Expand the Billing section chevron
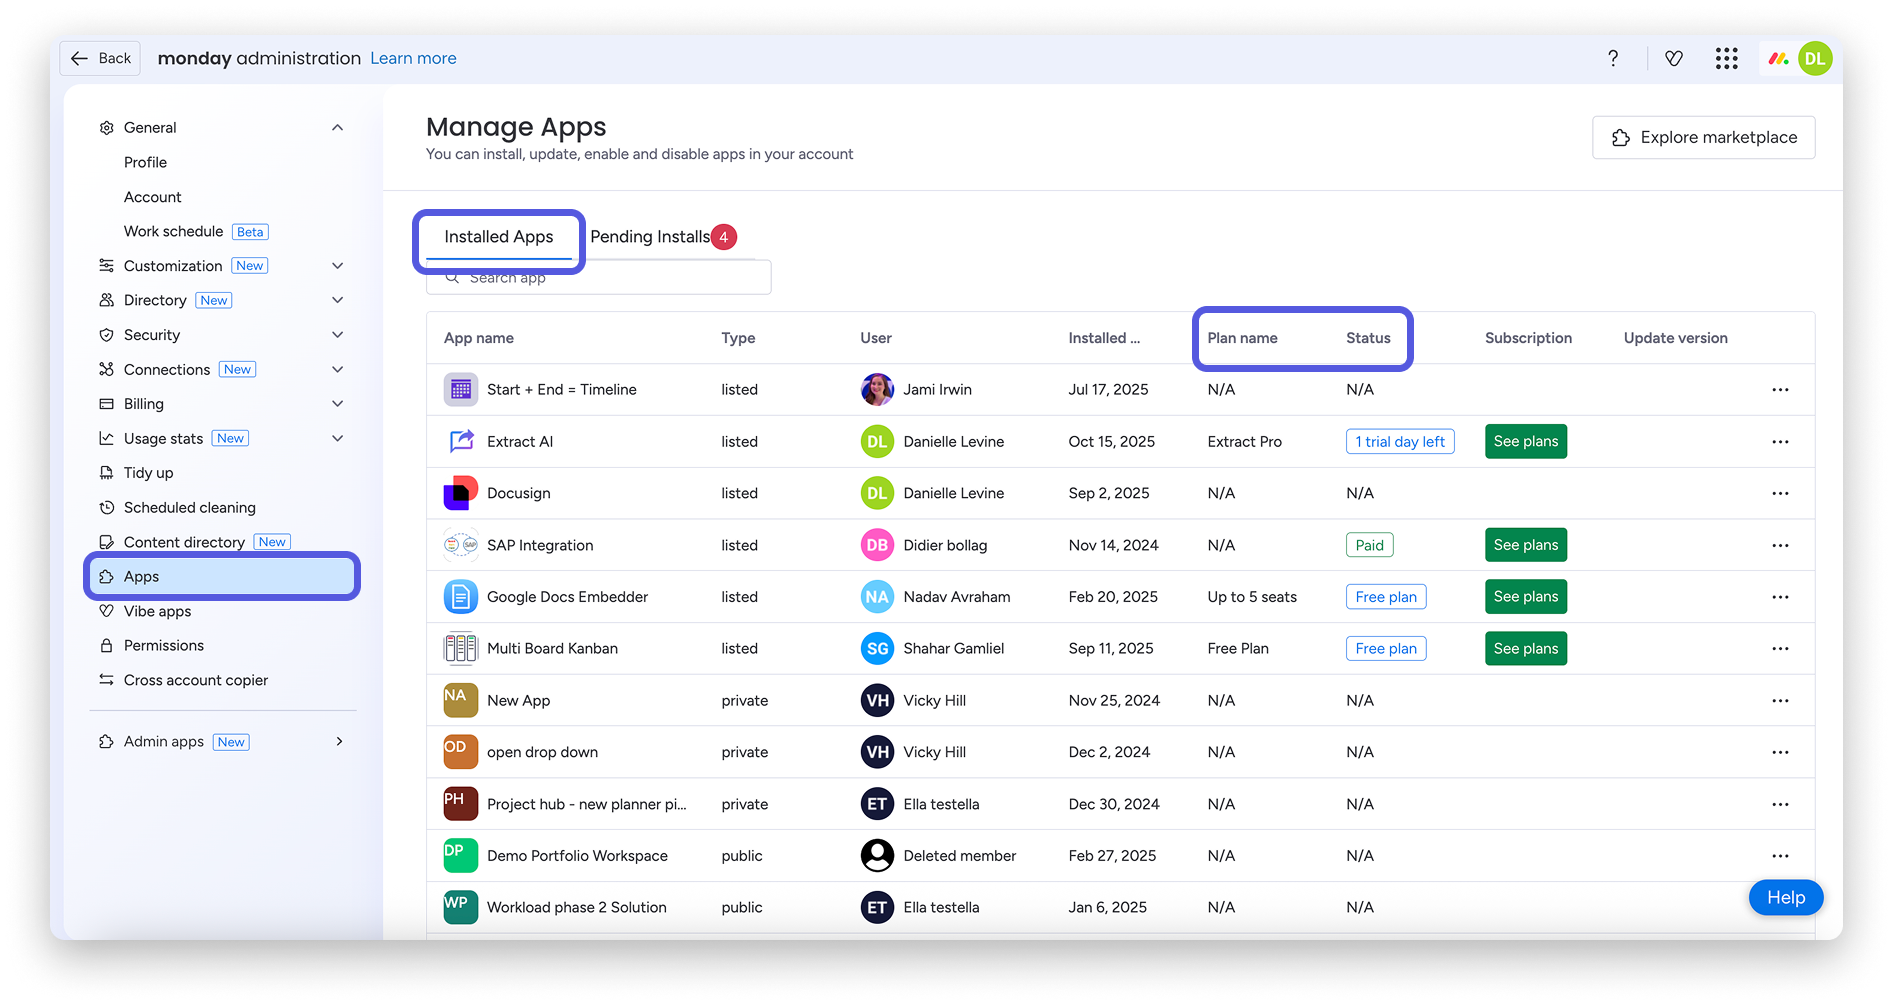Image resolution: width=1893 pixels, height=1005 pixels. coord(338,404)
